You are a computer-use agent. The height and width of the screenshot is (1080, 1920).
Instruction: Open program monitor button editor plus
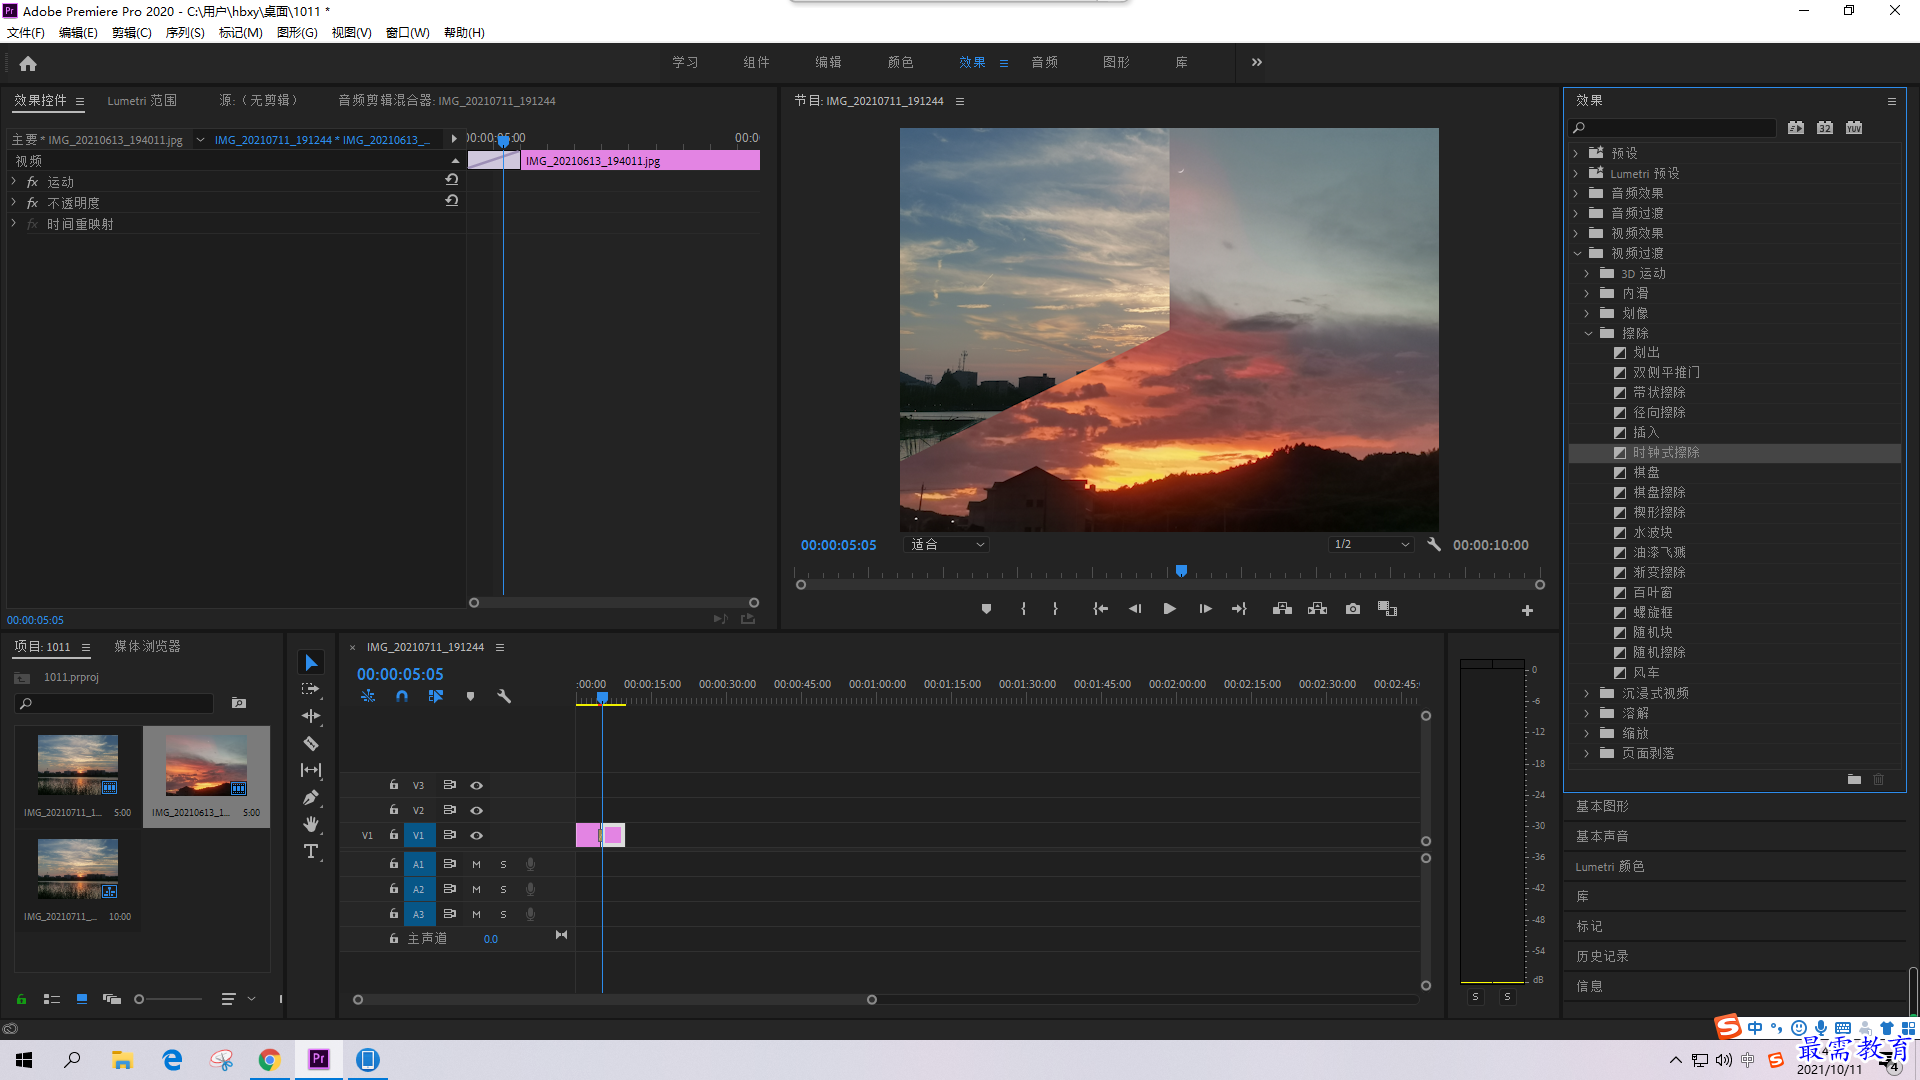coord(1527,610)
